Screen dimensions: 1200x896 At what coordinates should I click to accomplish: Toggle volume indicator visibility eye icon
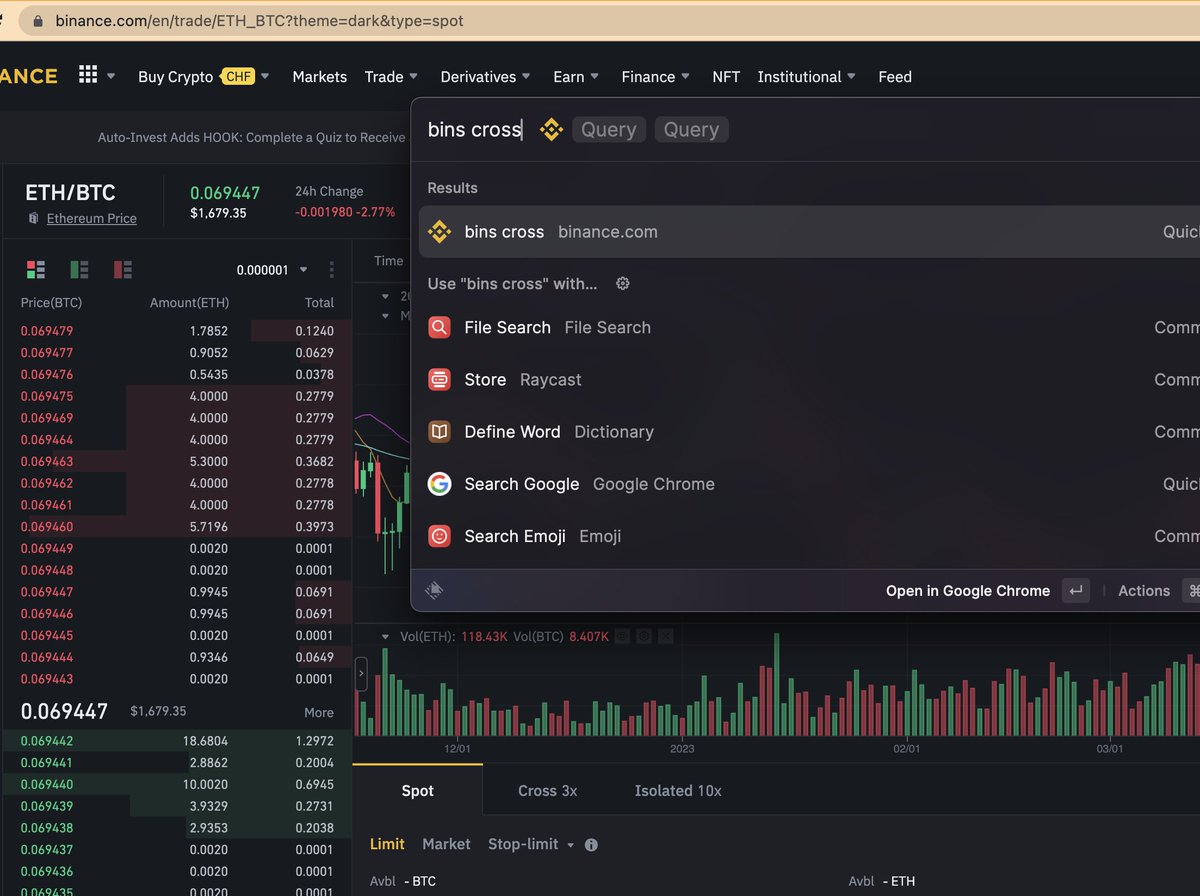tap(623, 636)
